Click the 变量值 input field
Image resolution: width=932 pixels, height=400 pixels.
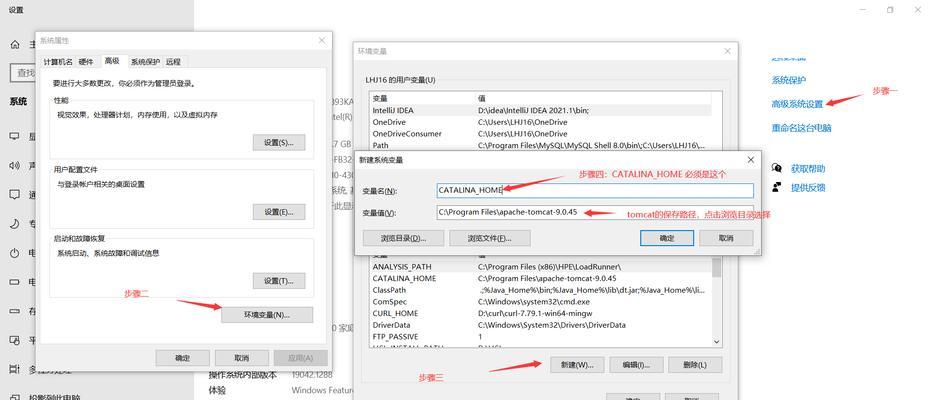[x=595, y=212]
